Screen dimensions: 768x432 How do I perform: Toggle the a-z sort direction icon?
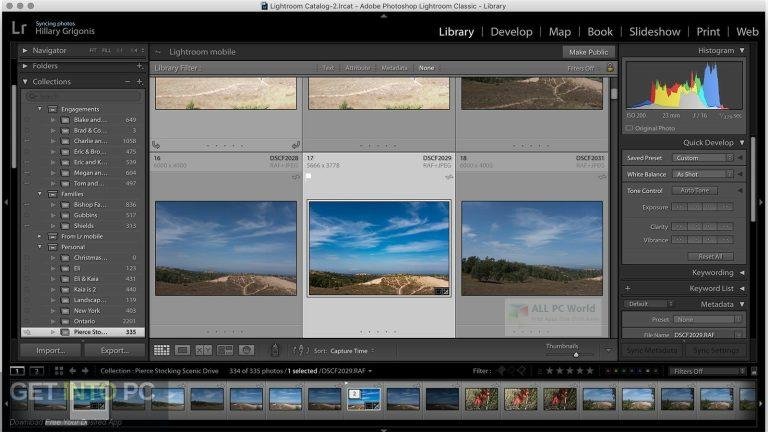click(x=301, y=350)
